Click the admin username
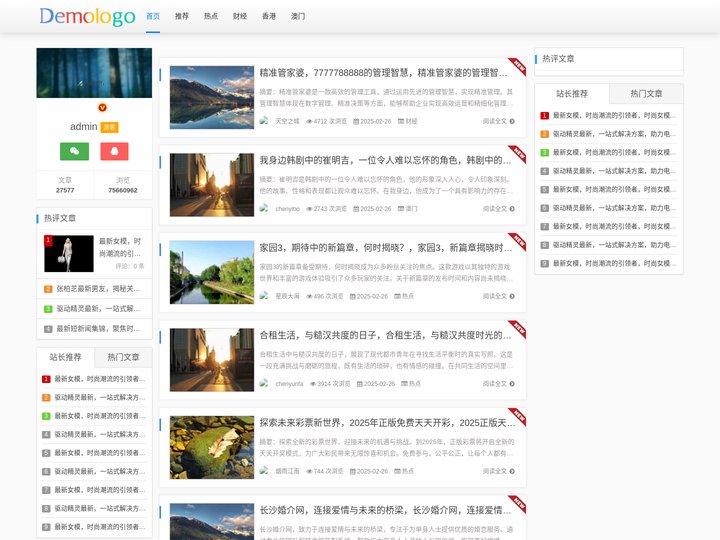The image size is (720, 540). pyautogui.click(x=84, y=127)
